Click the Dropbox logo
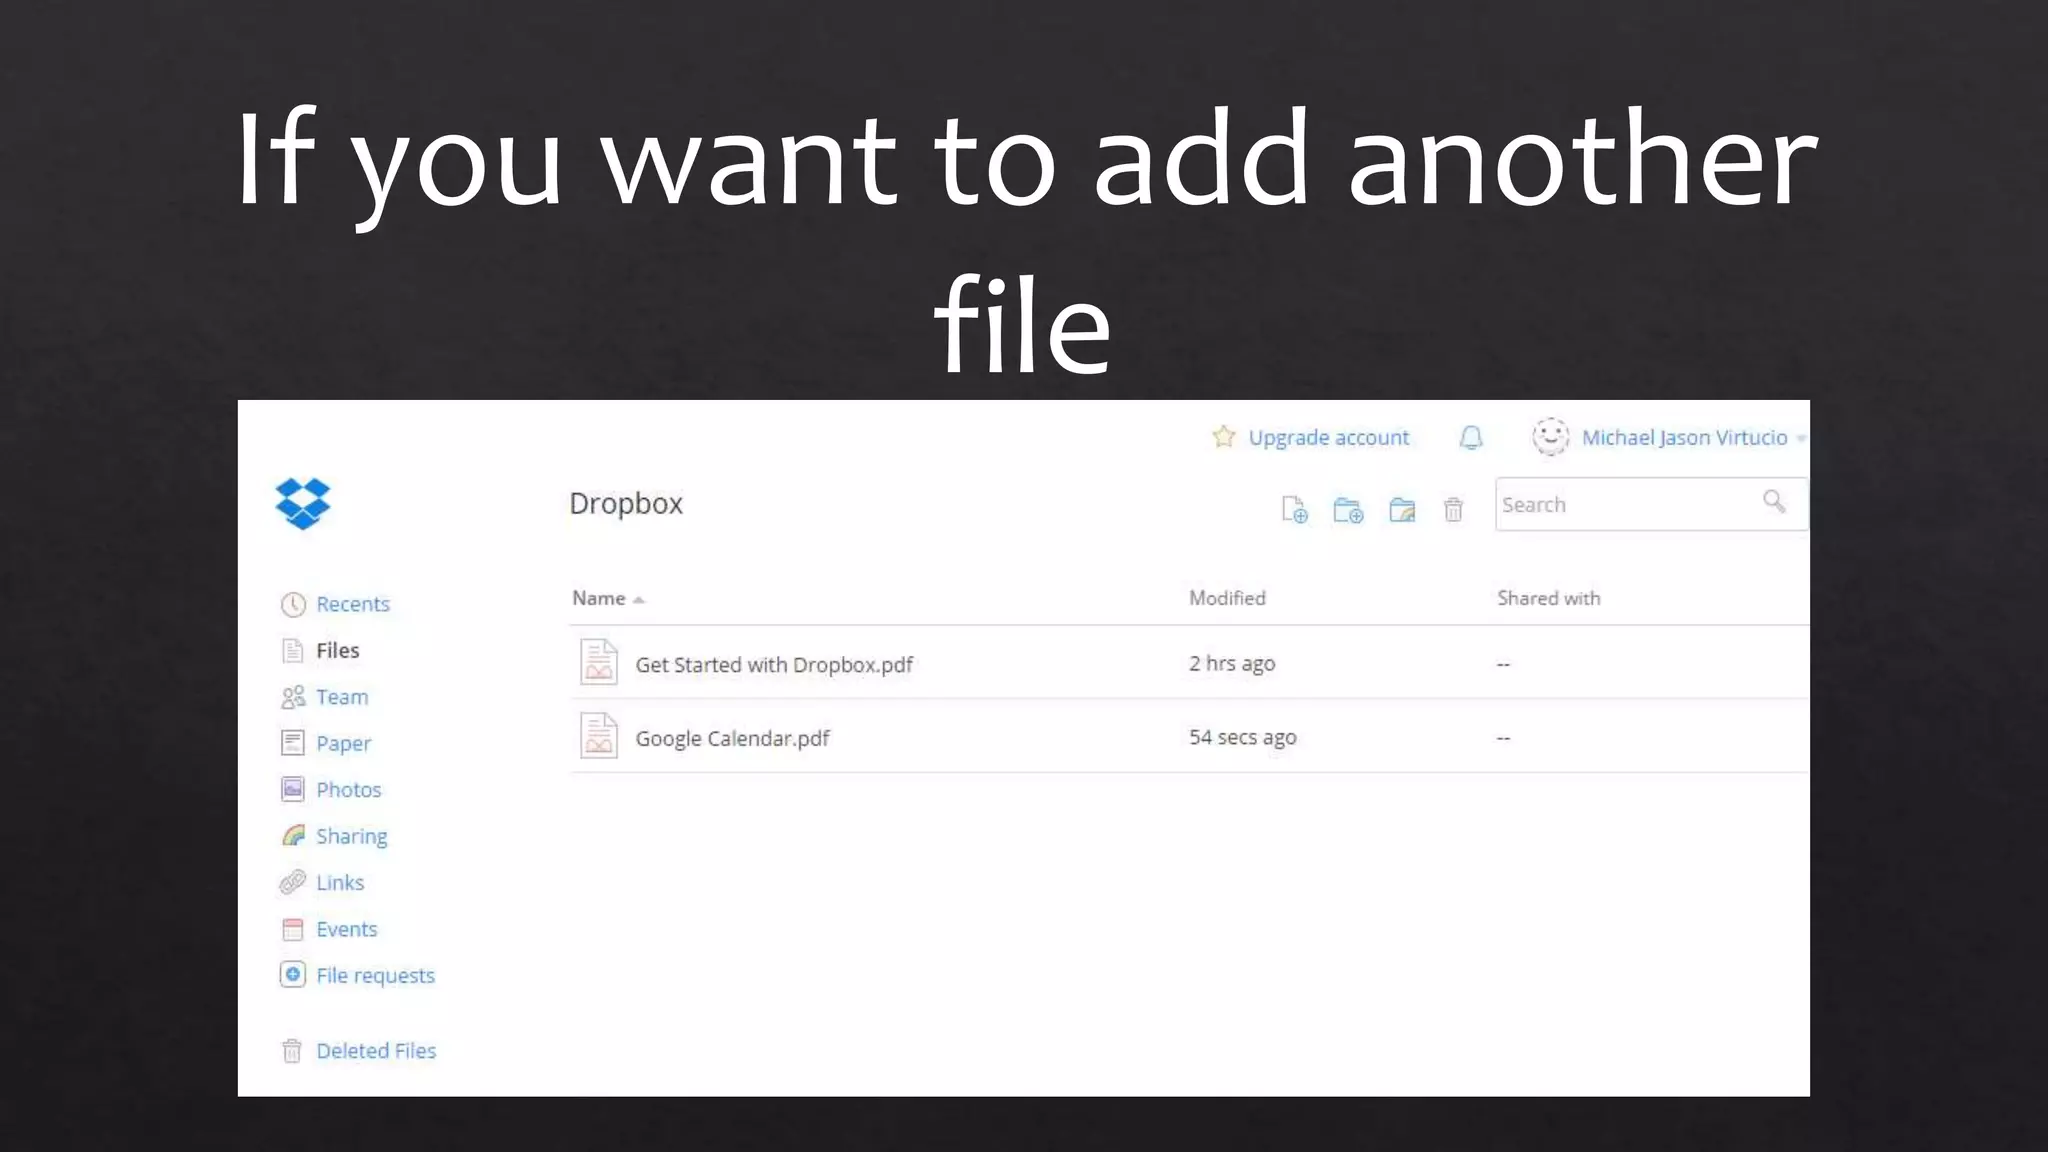 point(303,503)
